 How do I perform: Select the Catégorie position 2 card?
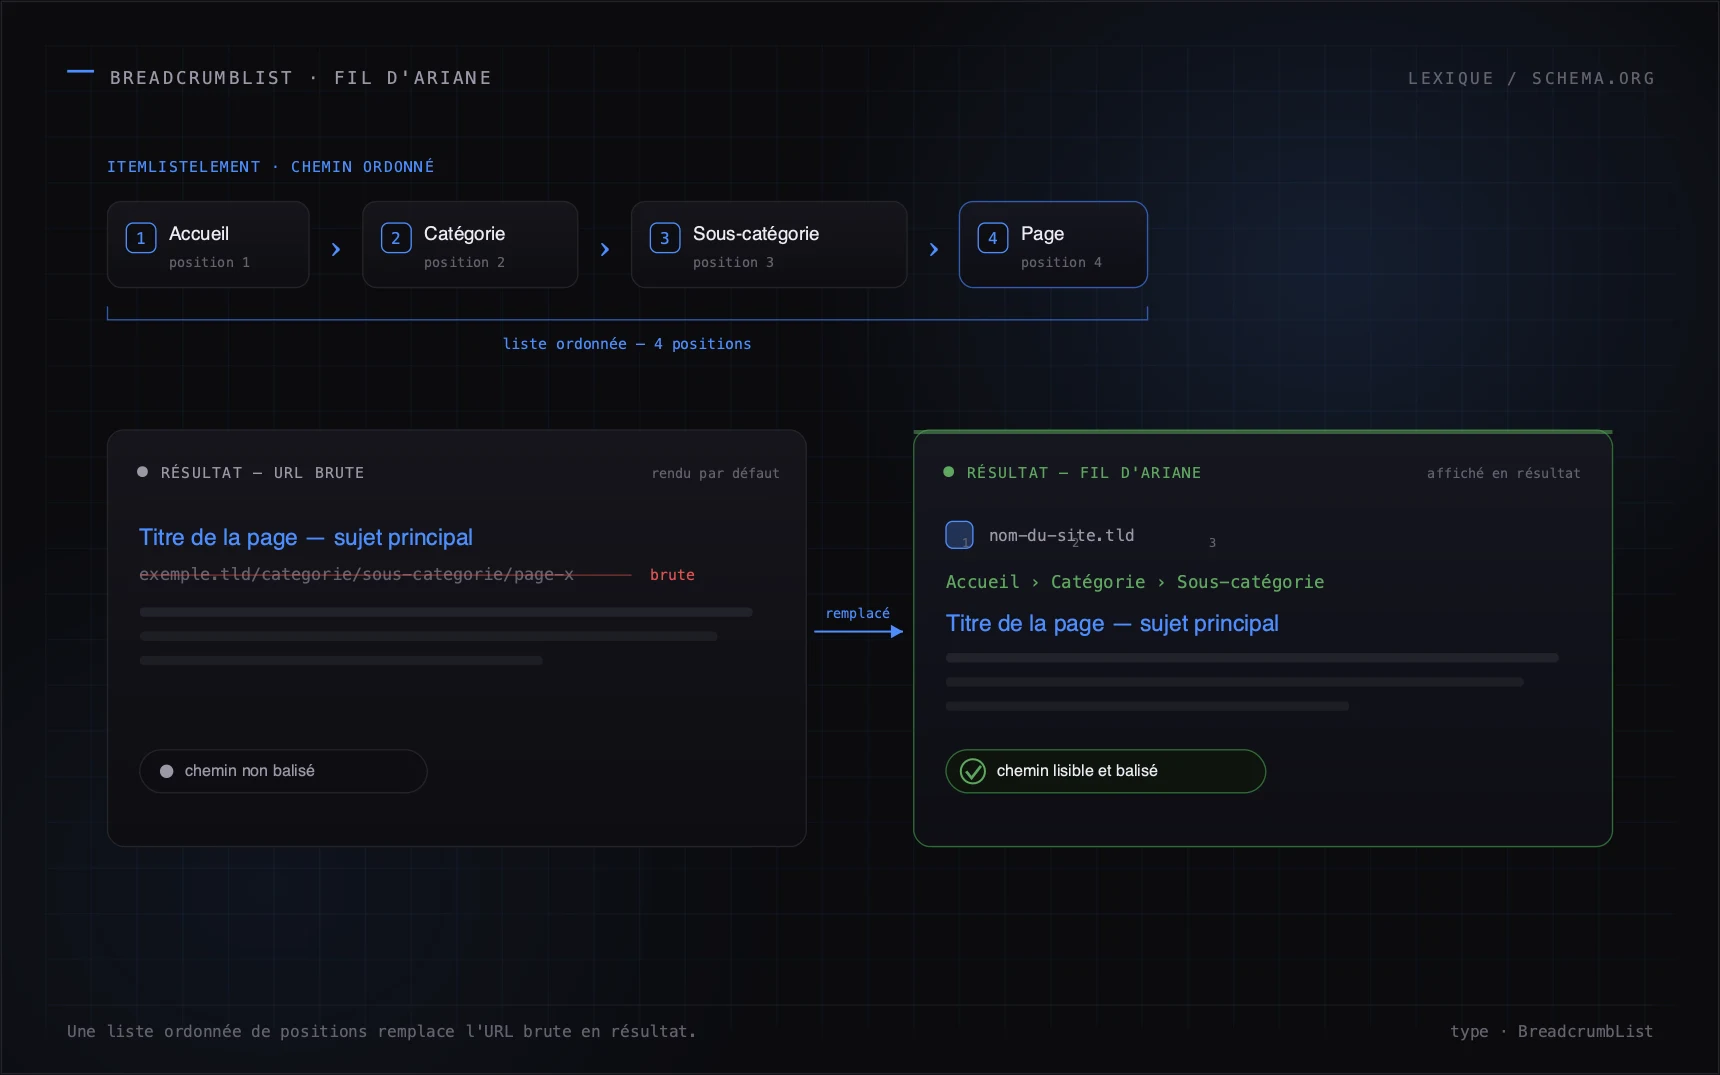pyautogui.click(x=470, y=245)
